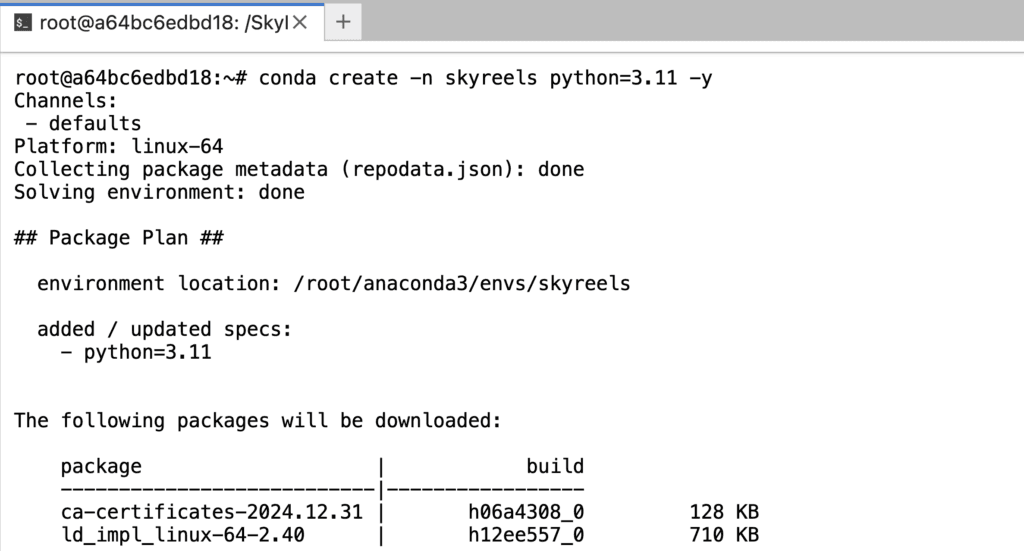Click the terminal icon in the tab
This screenshot has height=551, width=1024.
point(23,23)
